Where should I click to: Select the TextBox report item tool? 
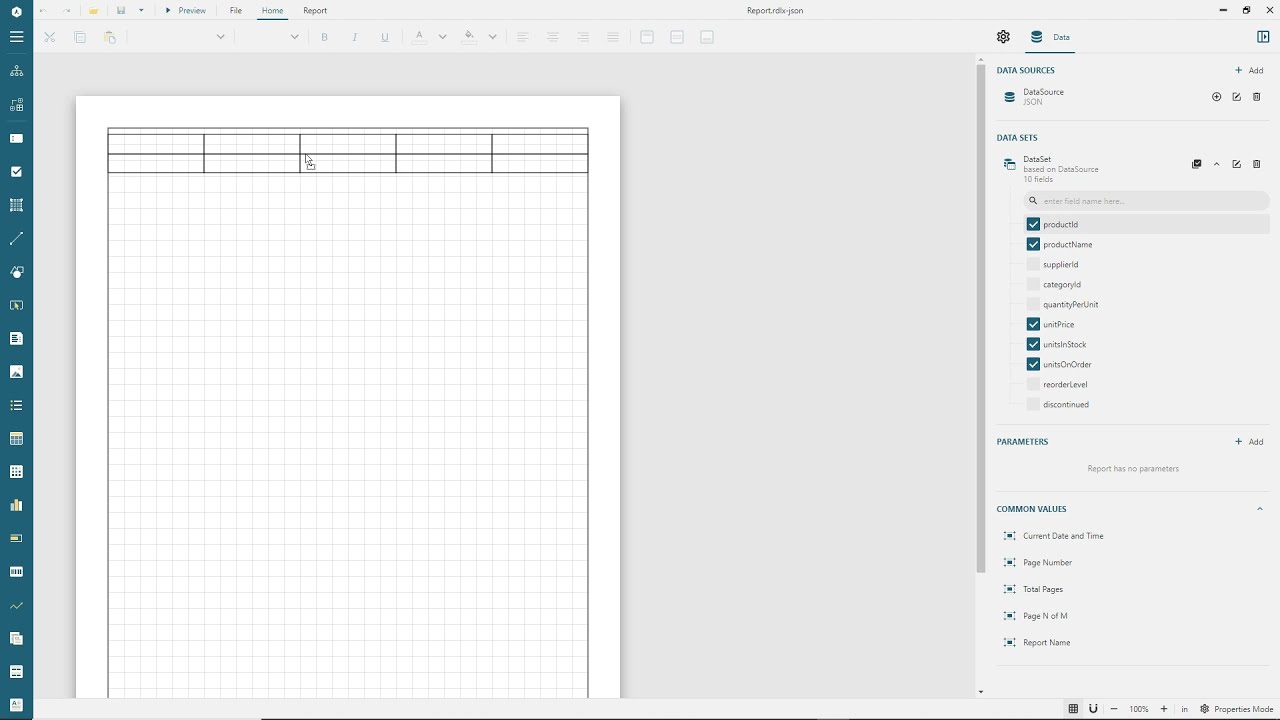pyautogui.click(x=16, y=138)
